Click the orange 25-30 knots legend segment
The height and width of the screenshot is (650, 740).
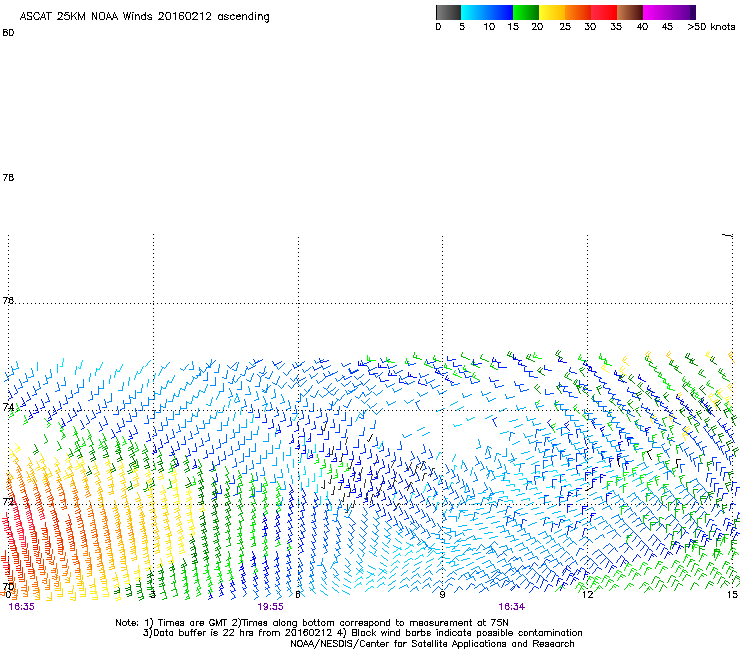click(x=578, y=12)
